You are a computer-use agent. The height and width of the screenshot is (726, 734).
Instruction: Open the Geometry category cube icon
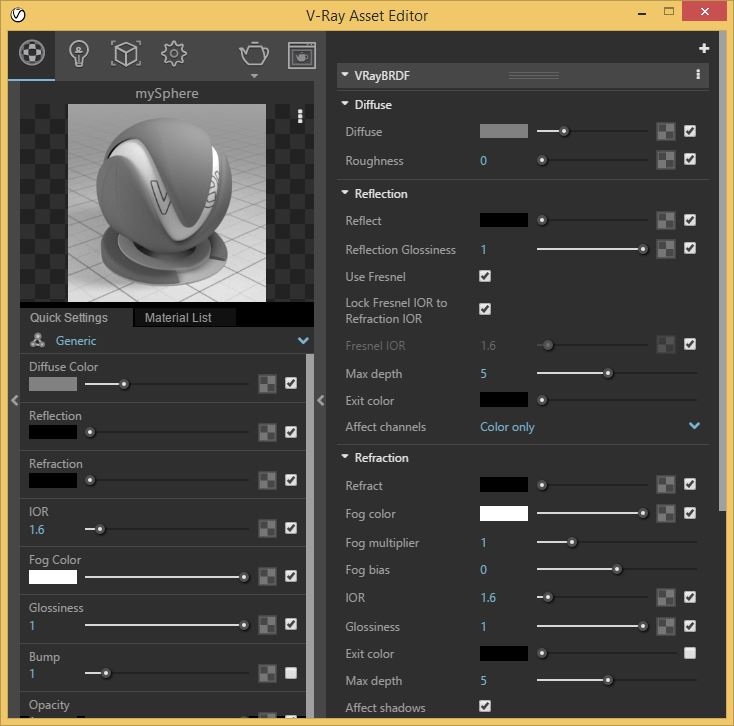pos(125,54)
